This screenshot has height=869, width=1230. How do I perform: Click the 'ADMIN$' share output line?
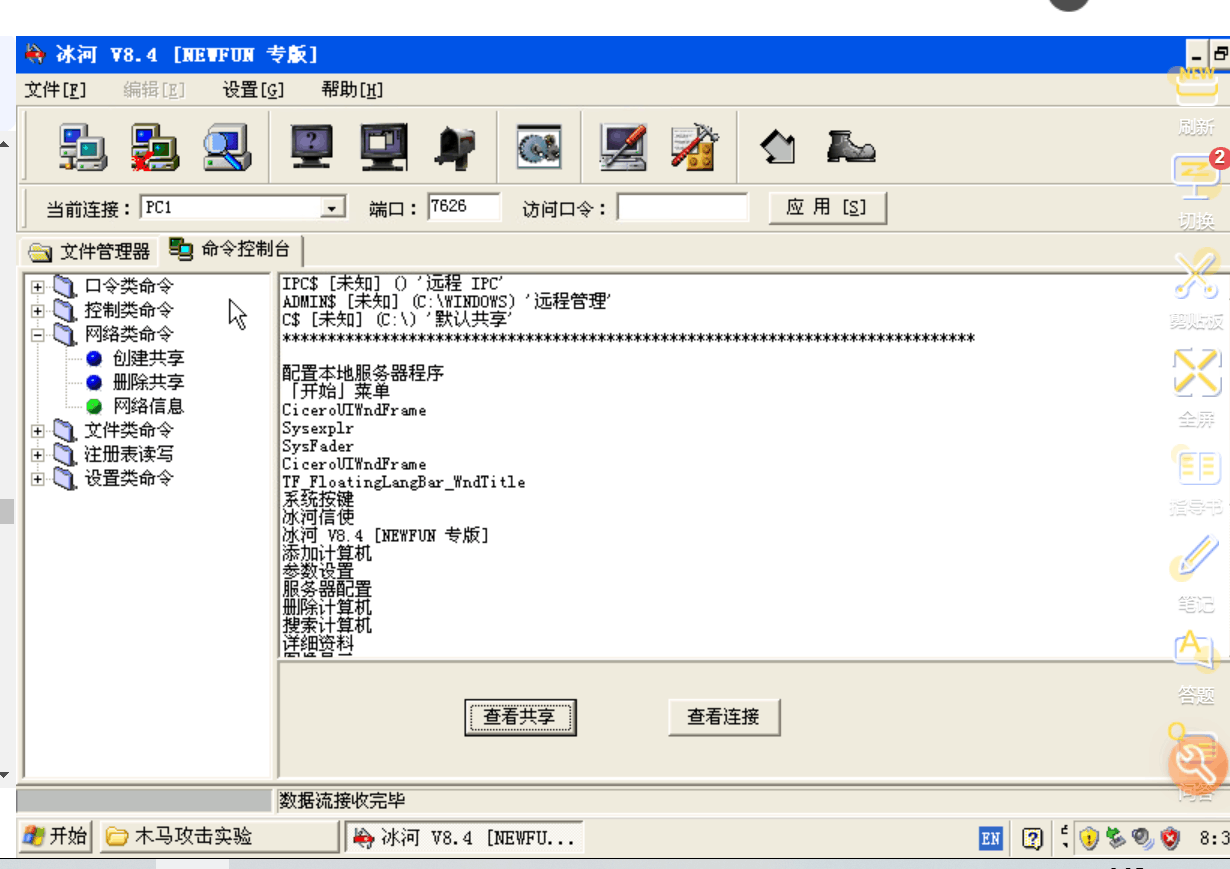pos(446,301)
